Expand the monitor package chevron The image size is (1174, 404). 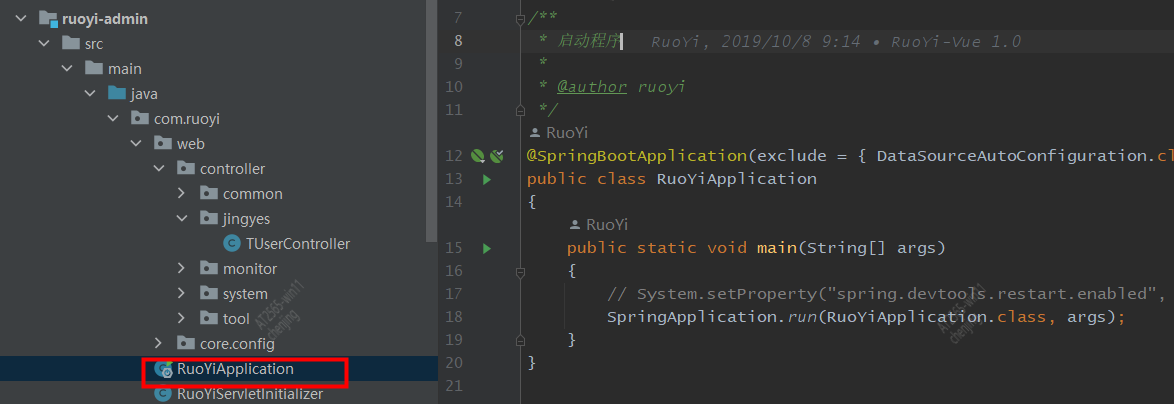pos(182,269)
